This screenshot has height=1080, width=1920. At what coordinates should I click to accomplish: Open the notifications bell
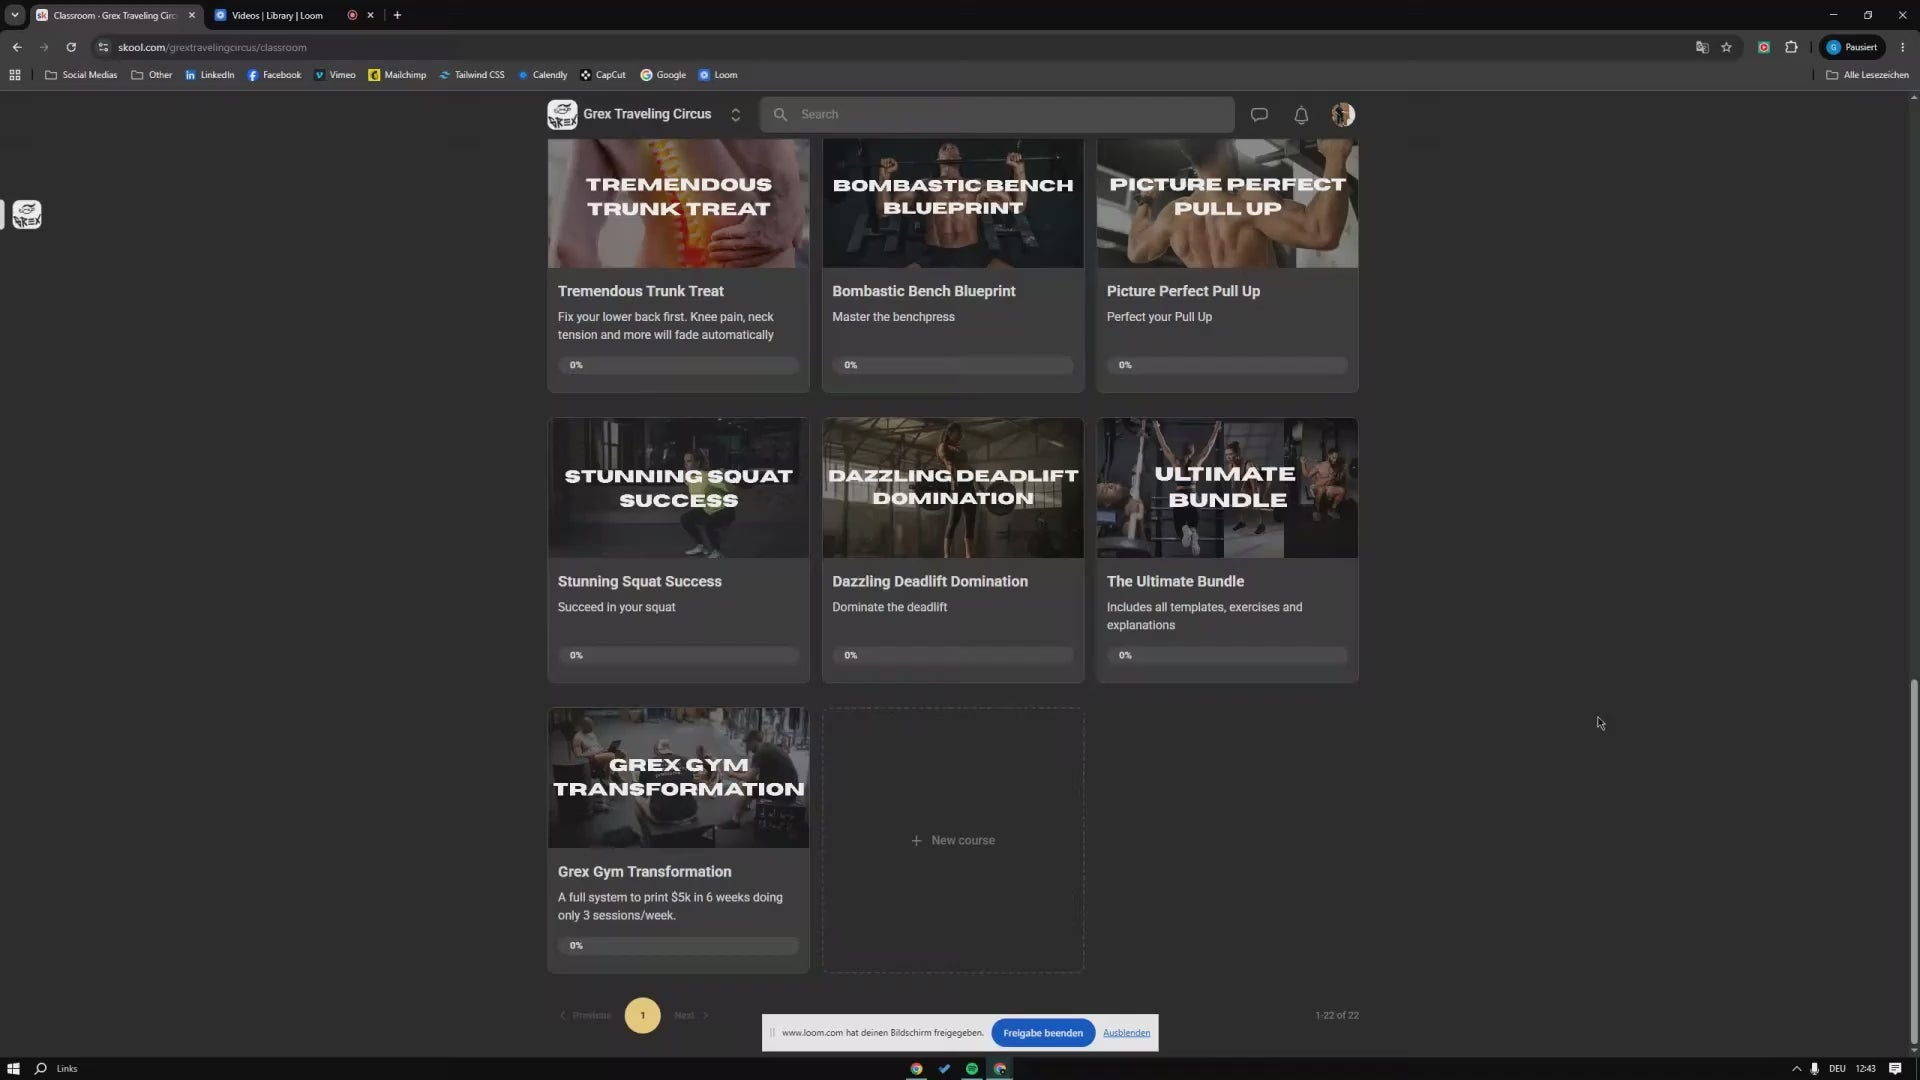1301,115
